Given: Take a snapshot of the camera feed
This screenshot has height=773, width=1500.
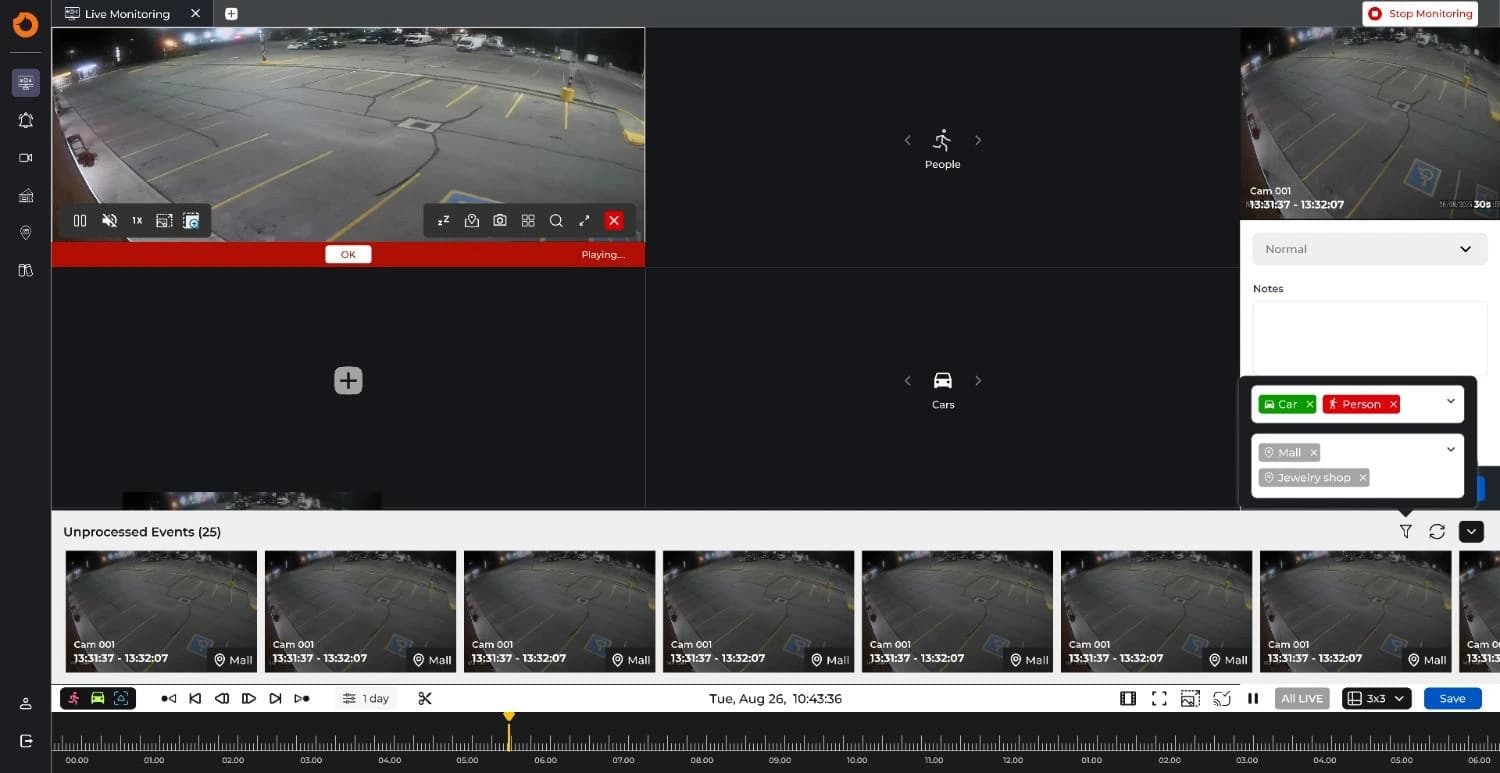Looking at the screenshot, I should click(500, 221).
